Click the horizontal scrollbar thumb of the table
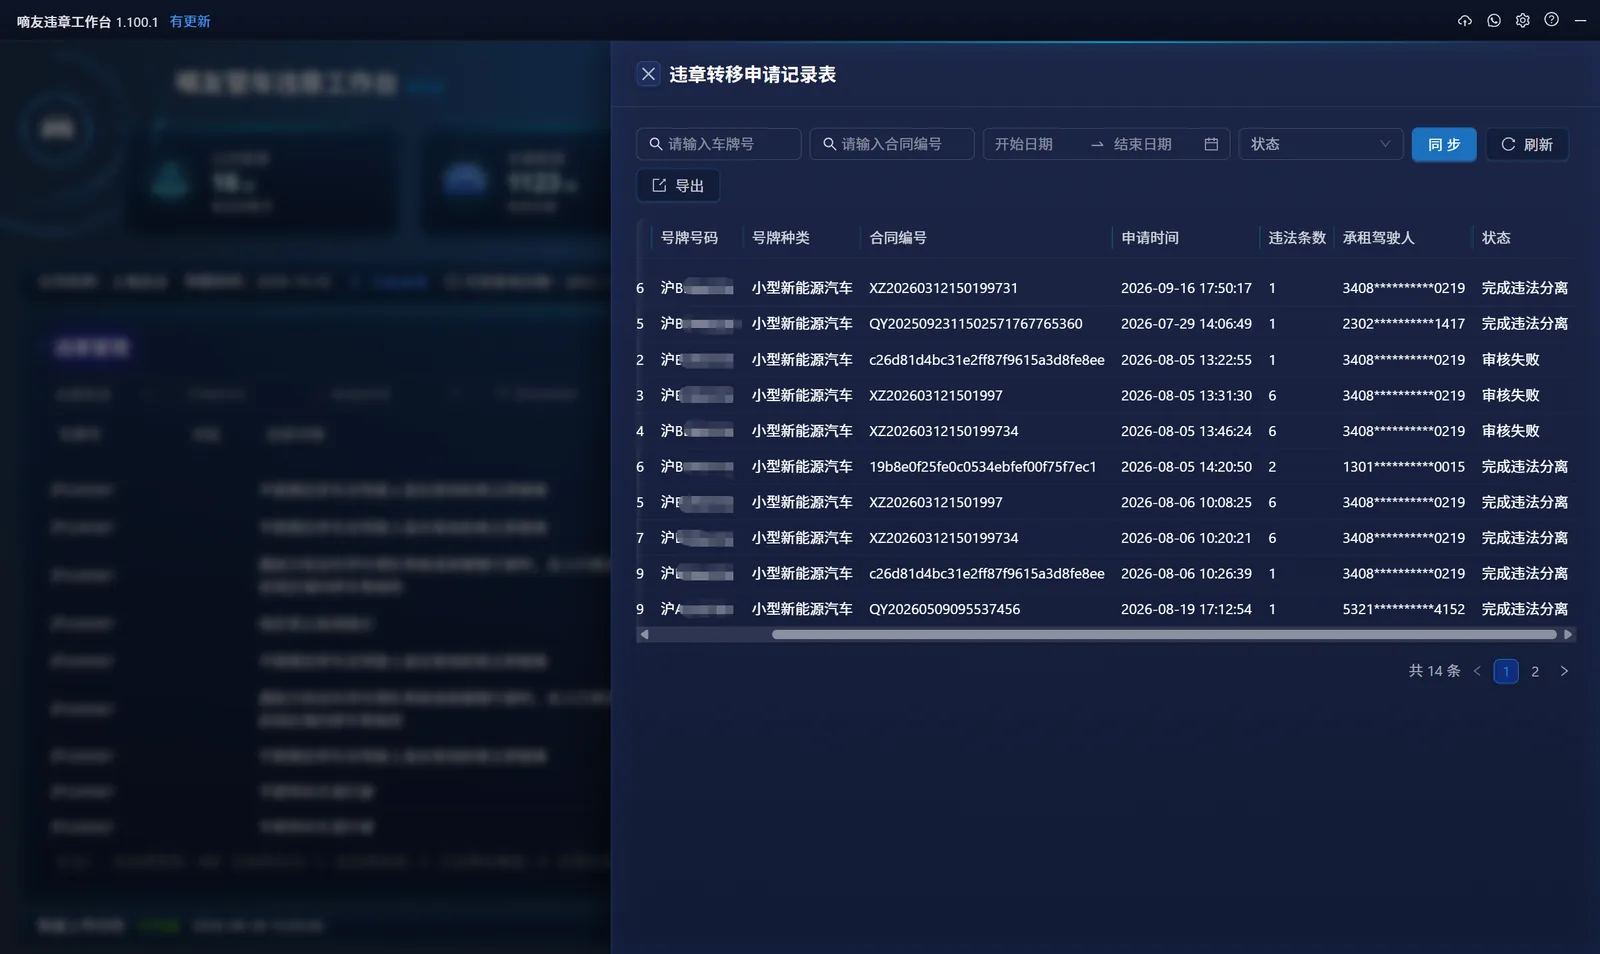1600x954 pixels. 1164,634
